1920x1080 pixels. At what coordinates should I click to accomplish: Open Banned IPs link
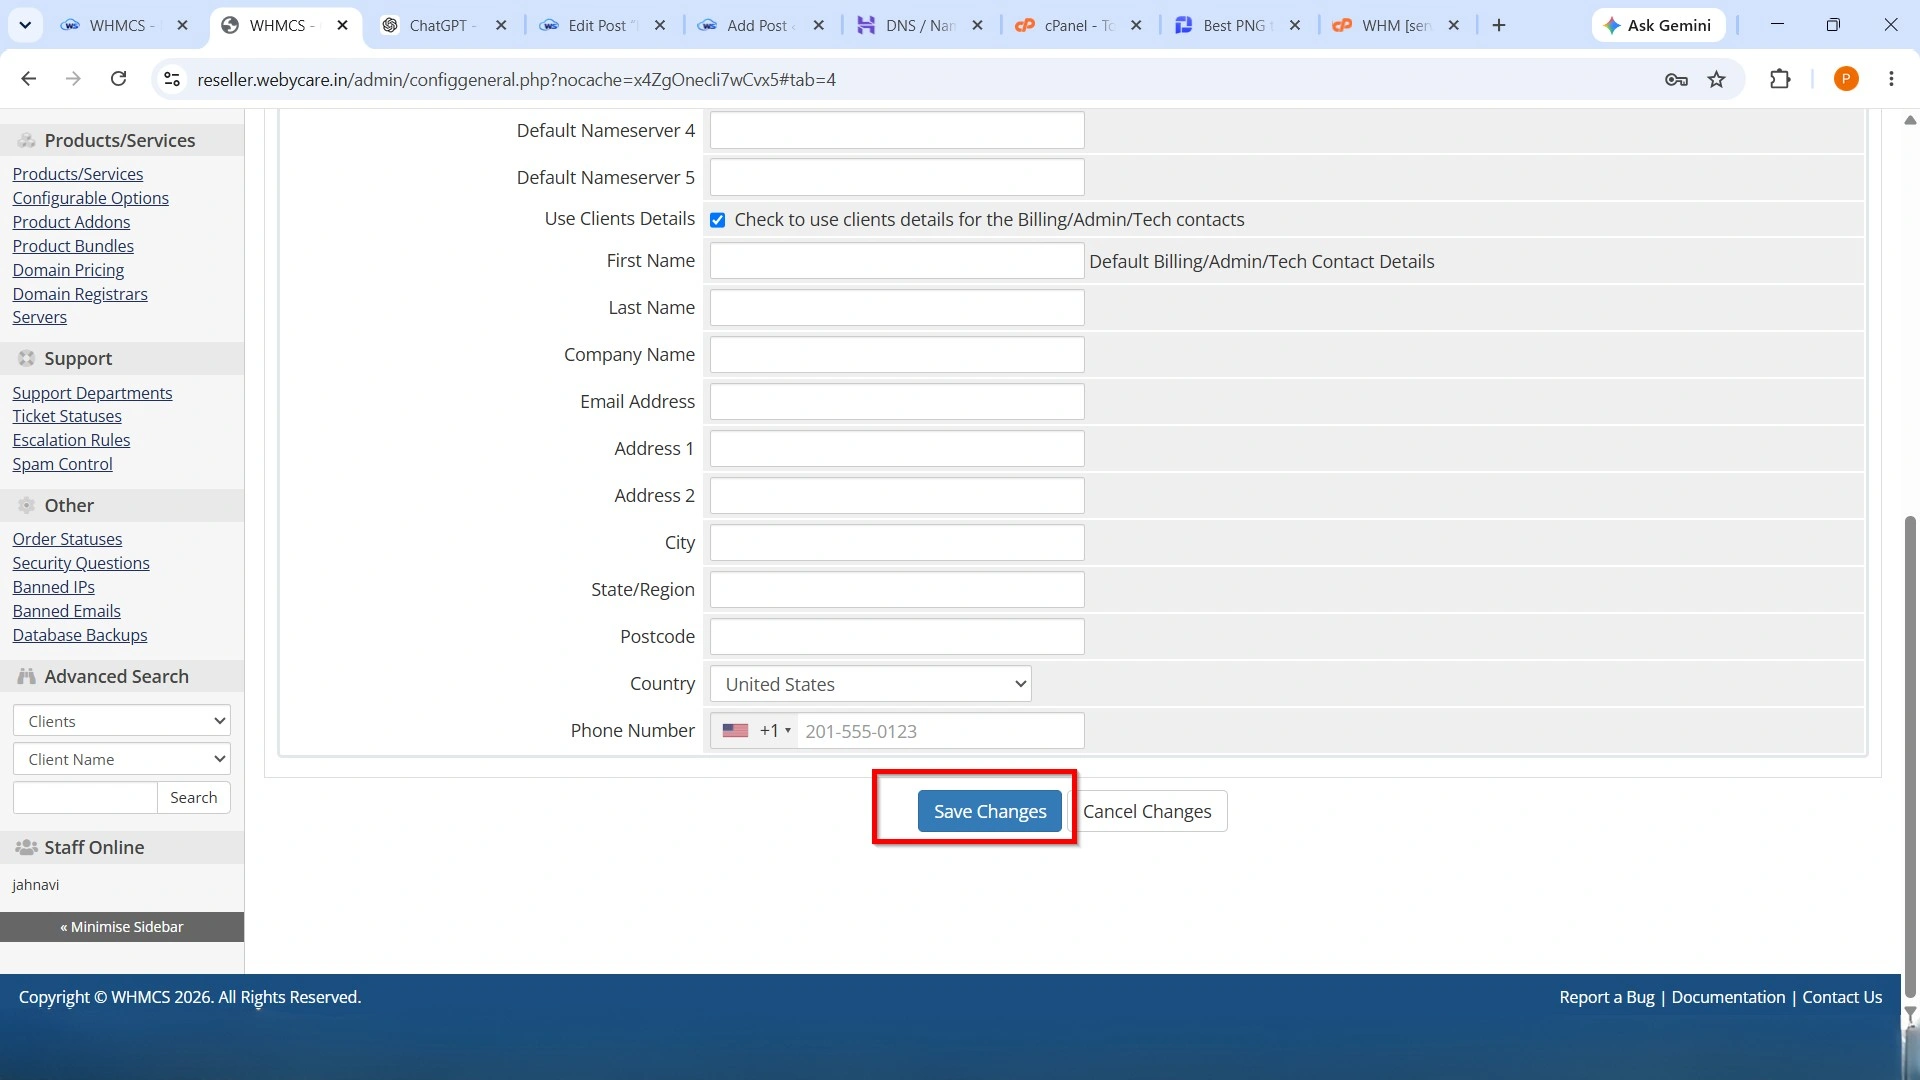coord(54,587)
